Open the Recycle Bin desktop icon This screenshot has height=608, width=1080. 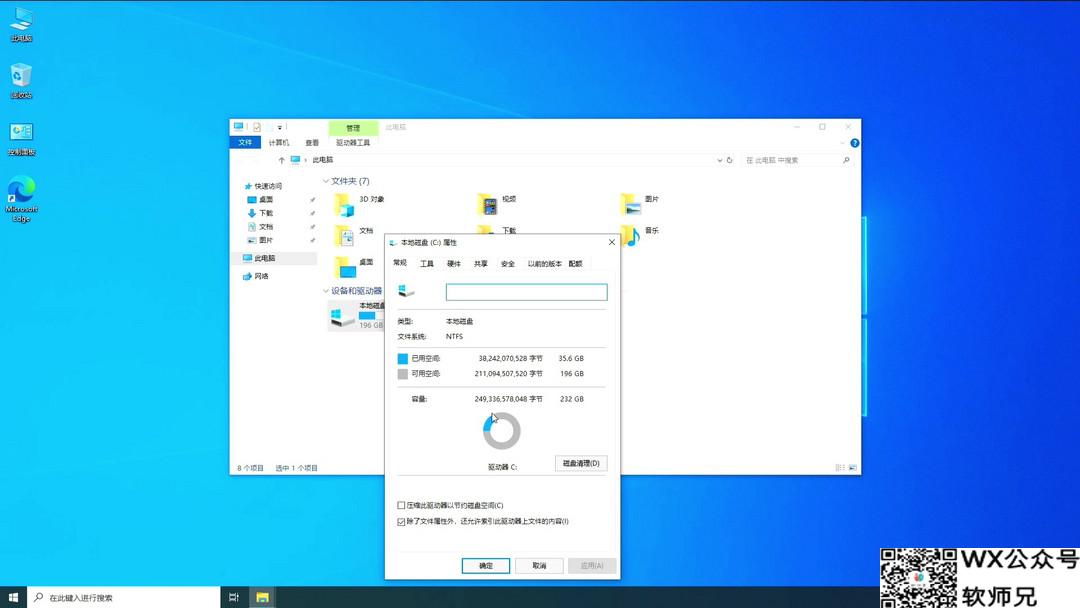pos(21,81)
